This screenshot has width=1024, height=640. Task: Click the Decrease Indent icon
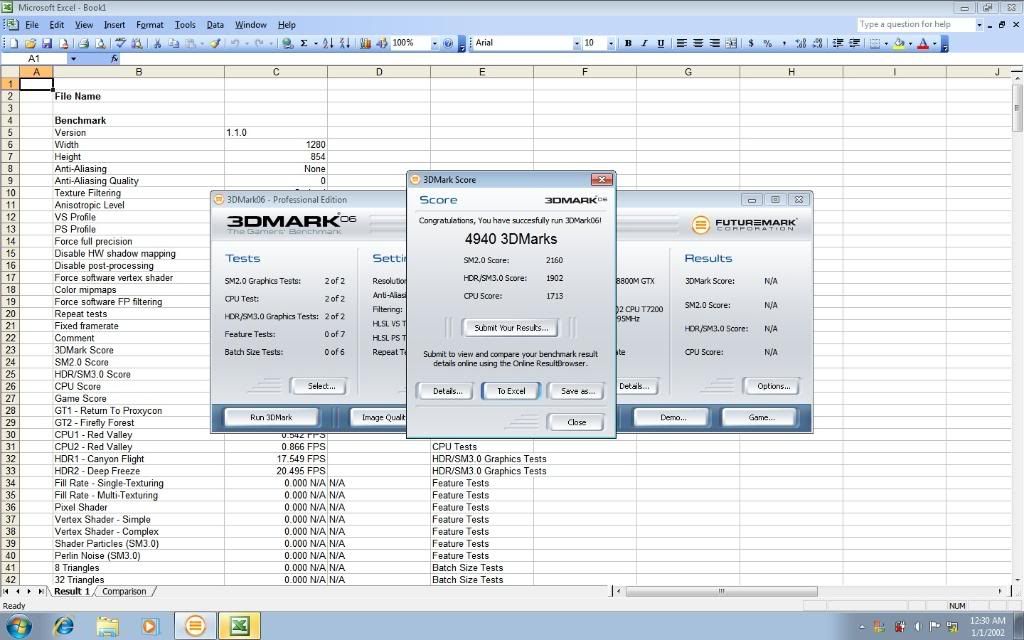[x=838, y=43]
